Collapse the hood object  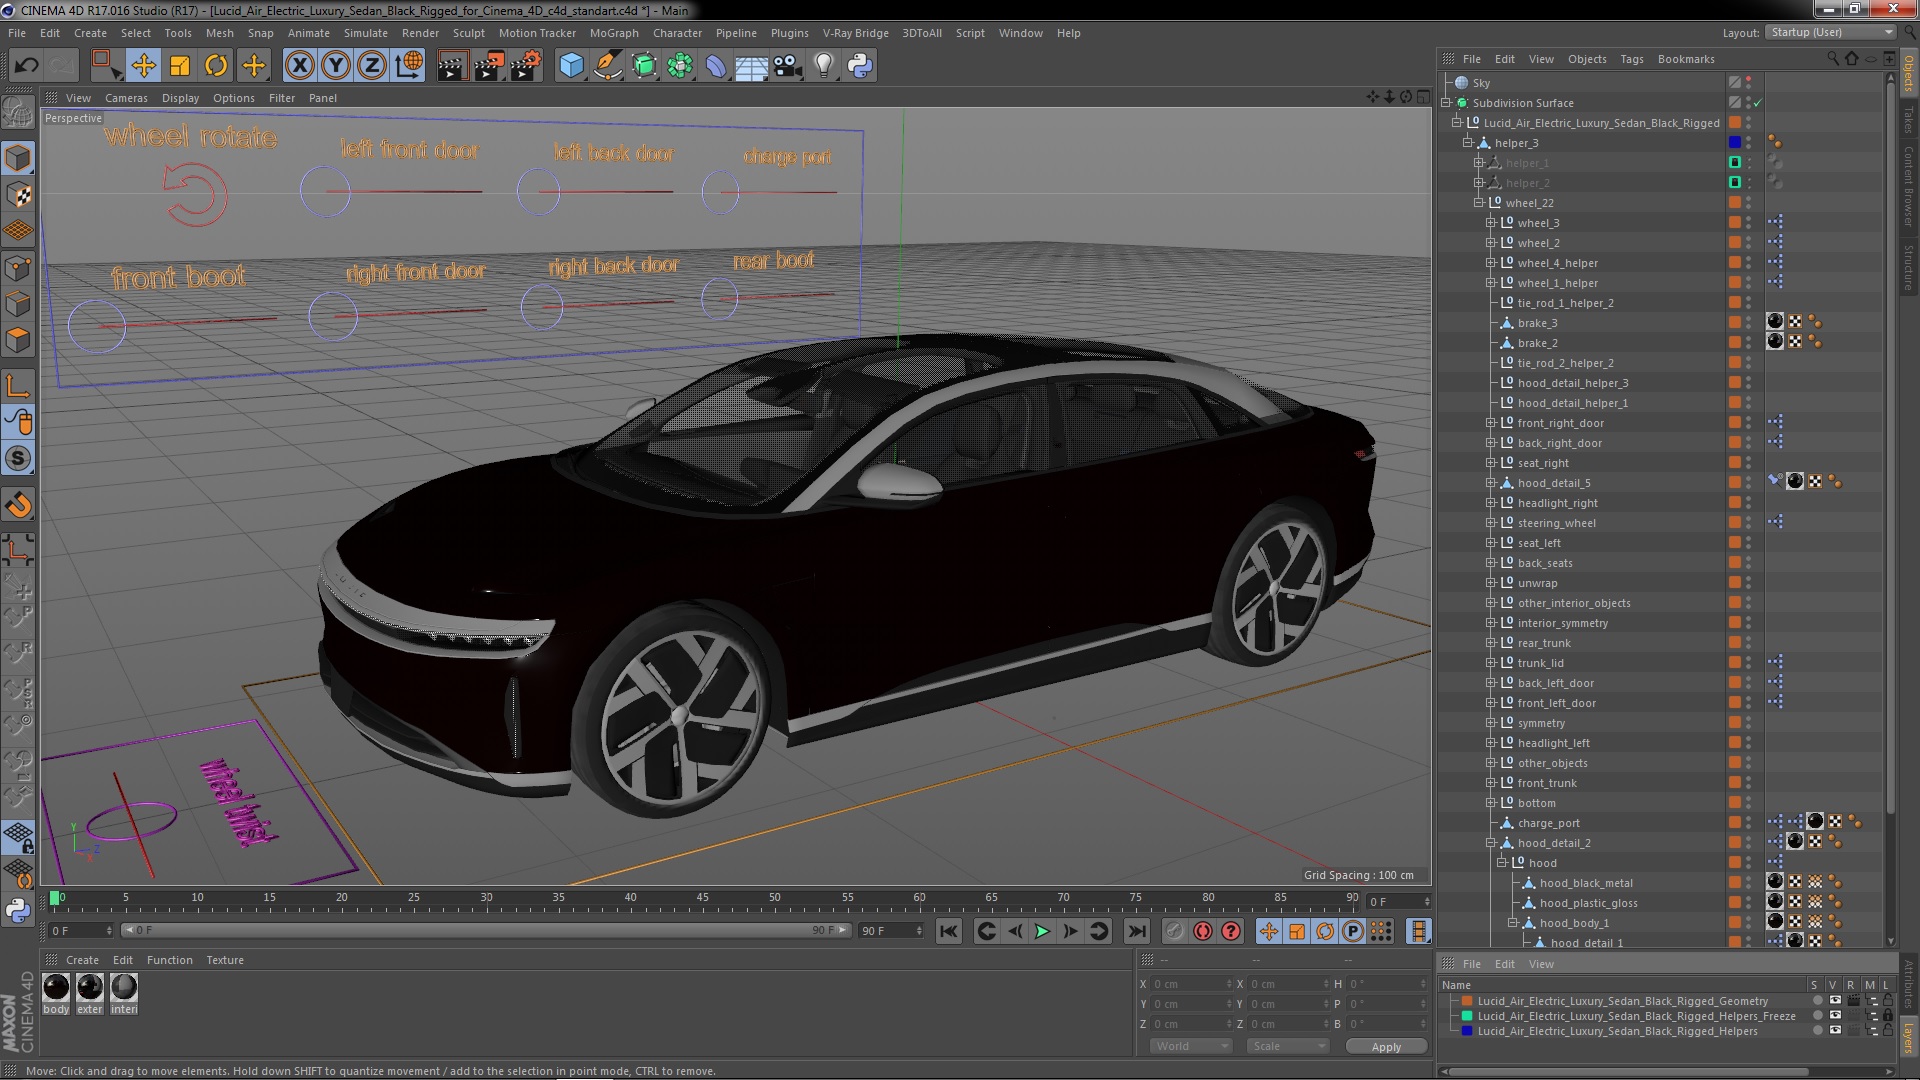pos(1501,862)
